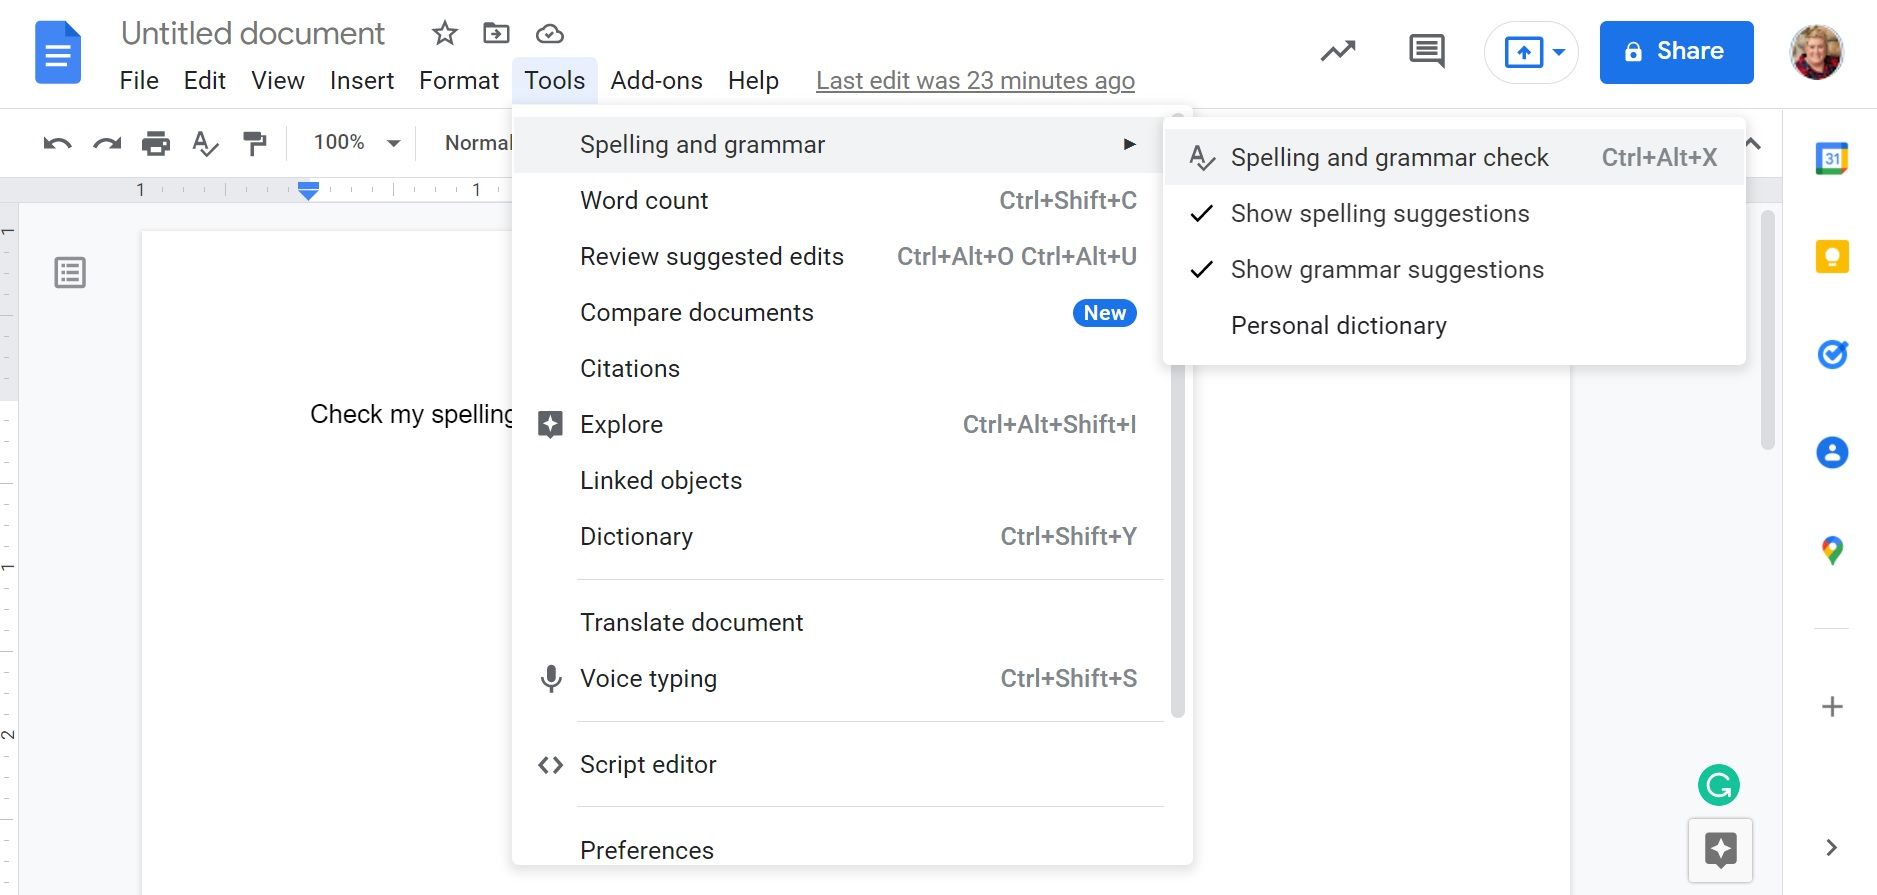
Task: Click the Share button
Action: coord(1676,52)
